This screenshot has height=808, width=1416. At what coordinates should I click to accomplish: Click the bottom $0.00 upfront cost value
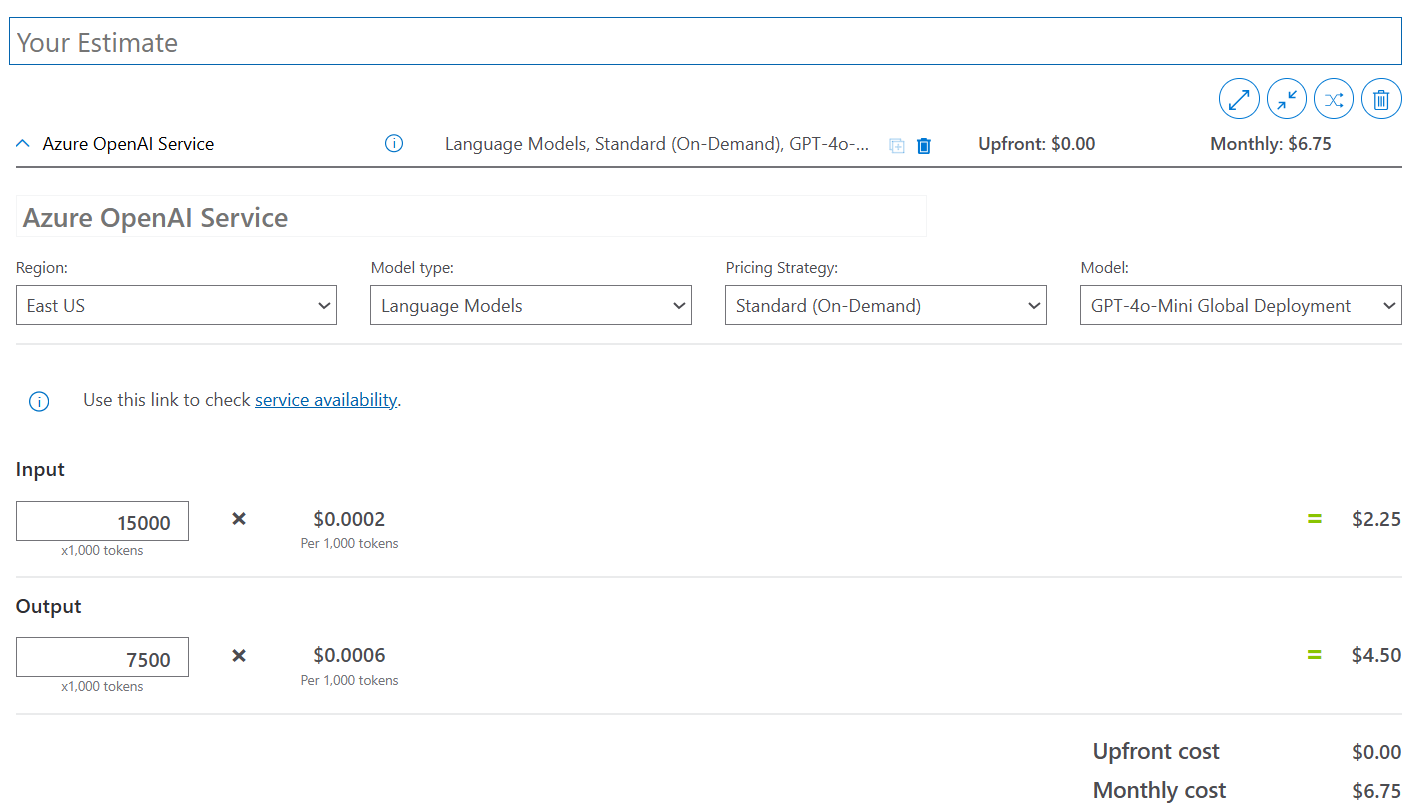point(1376,752)
